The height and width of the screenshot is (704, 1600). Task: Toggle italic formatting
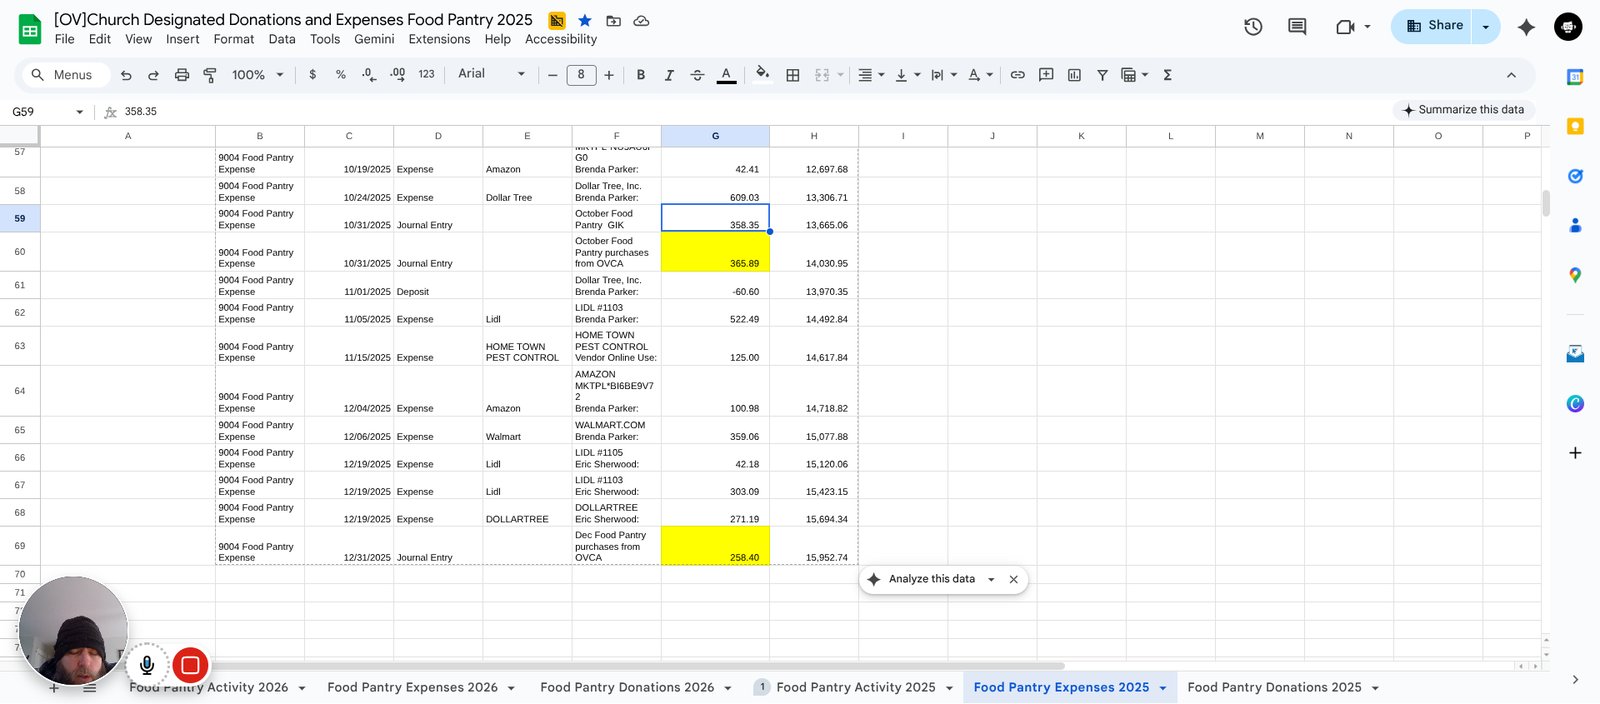[669, 75]
